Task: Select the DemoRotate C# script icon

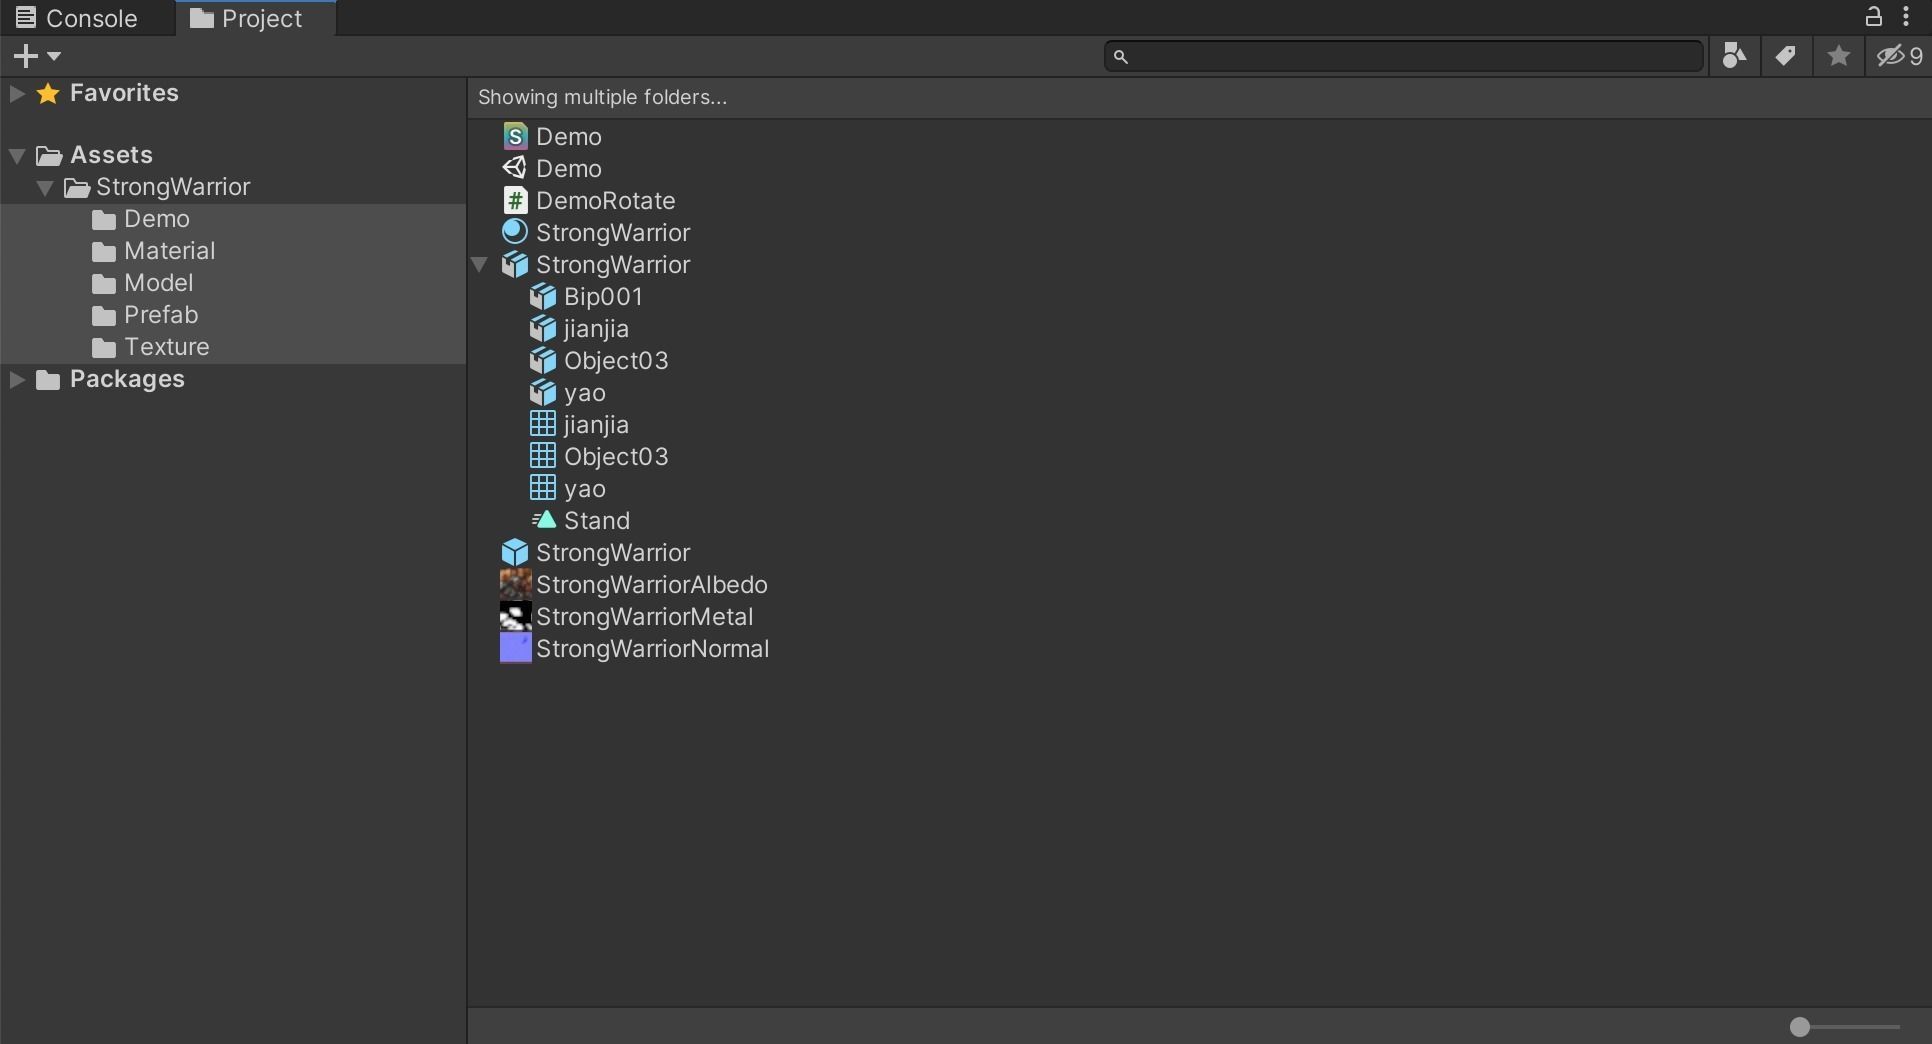Action: pos(515,201)
